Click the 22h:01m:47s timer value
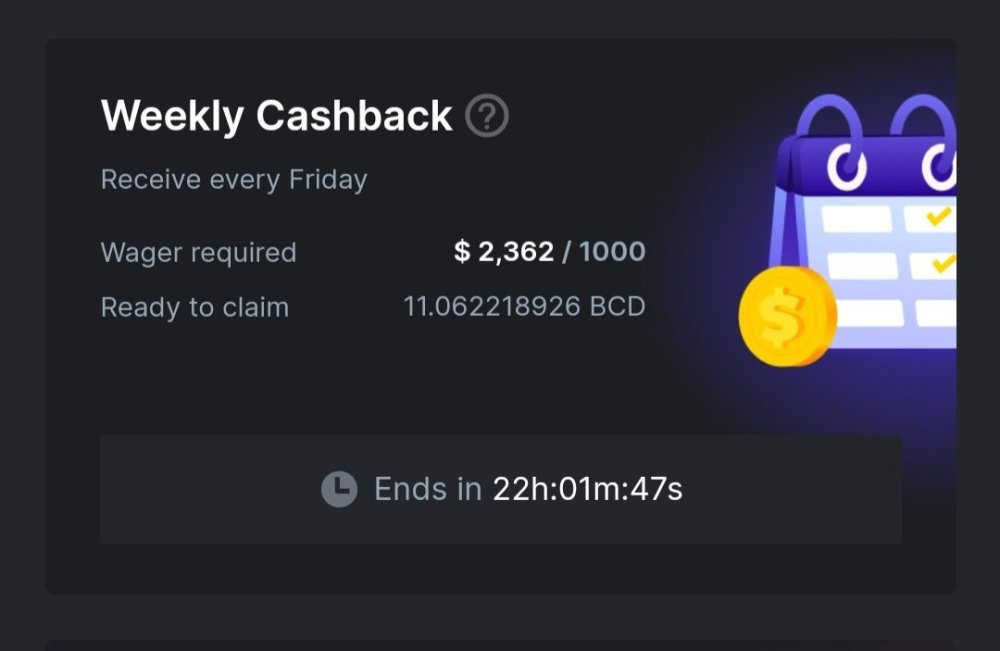This screenshot has width=1000, height=651. point(587,489)
